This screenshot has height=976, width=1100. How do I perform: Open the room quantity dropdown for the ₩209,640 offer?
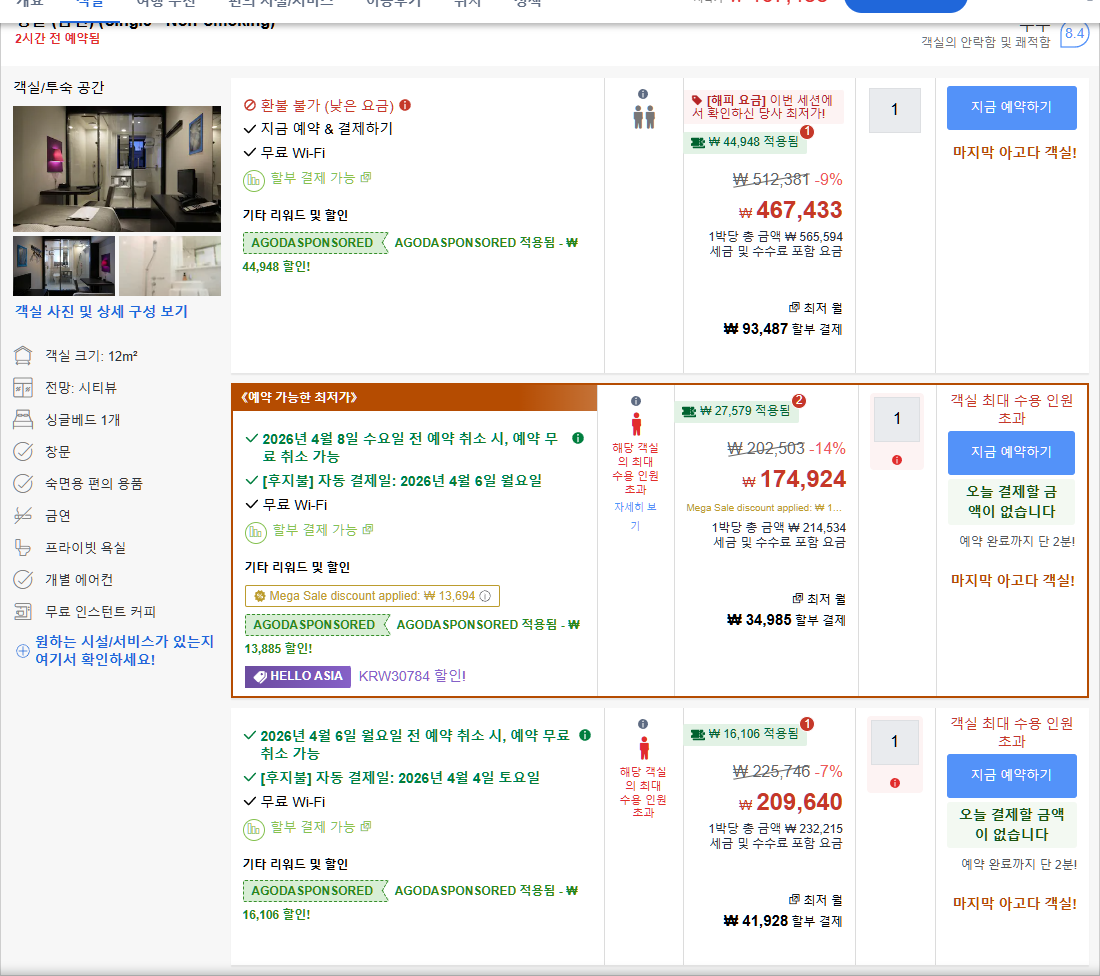894,742
